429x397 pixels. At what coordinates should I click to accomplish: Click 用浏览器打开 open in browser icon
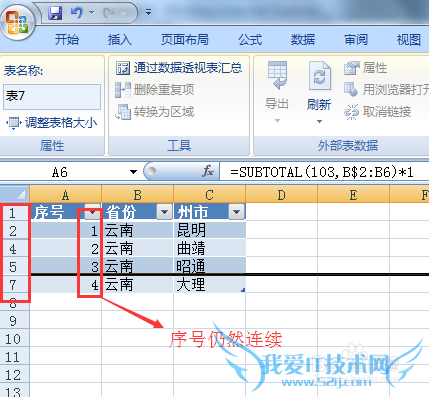tap(351, 89)
